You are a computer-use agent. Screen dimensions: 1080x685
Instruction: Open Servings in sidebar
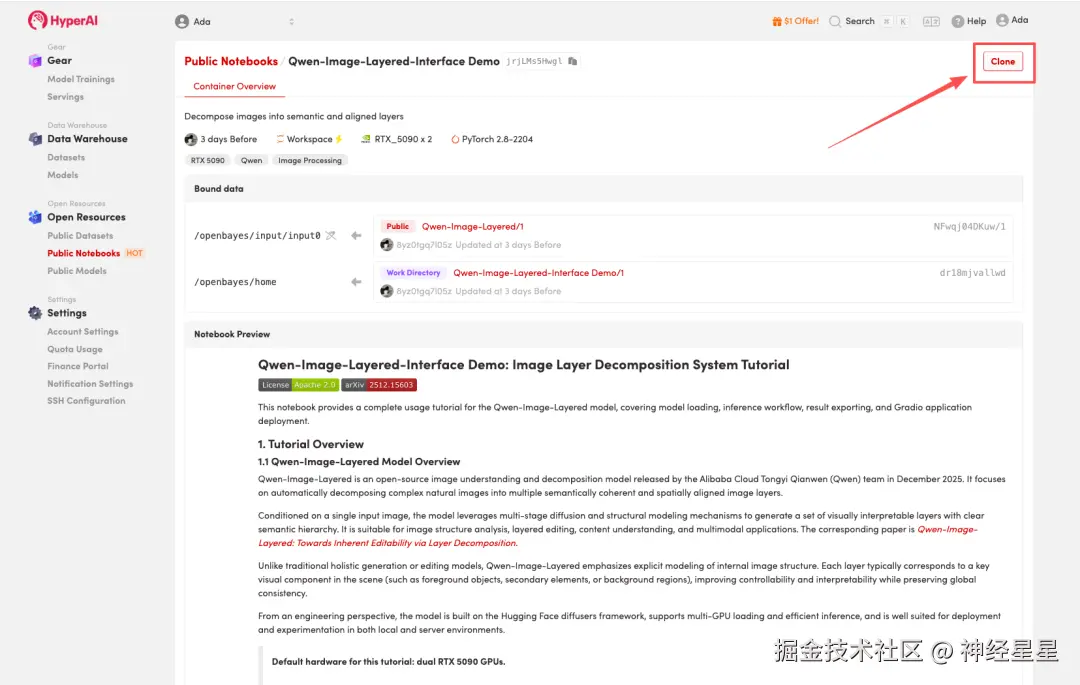pyautogui.click(x=65, y=97)
